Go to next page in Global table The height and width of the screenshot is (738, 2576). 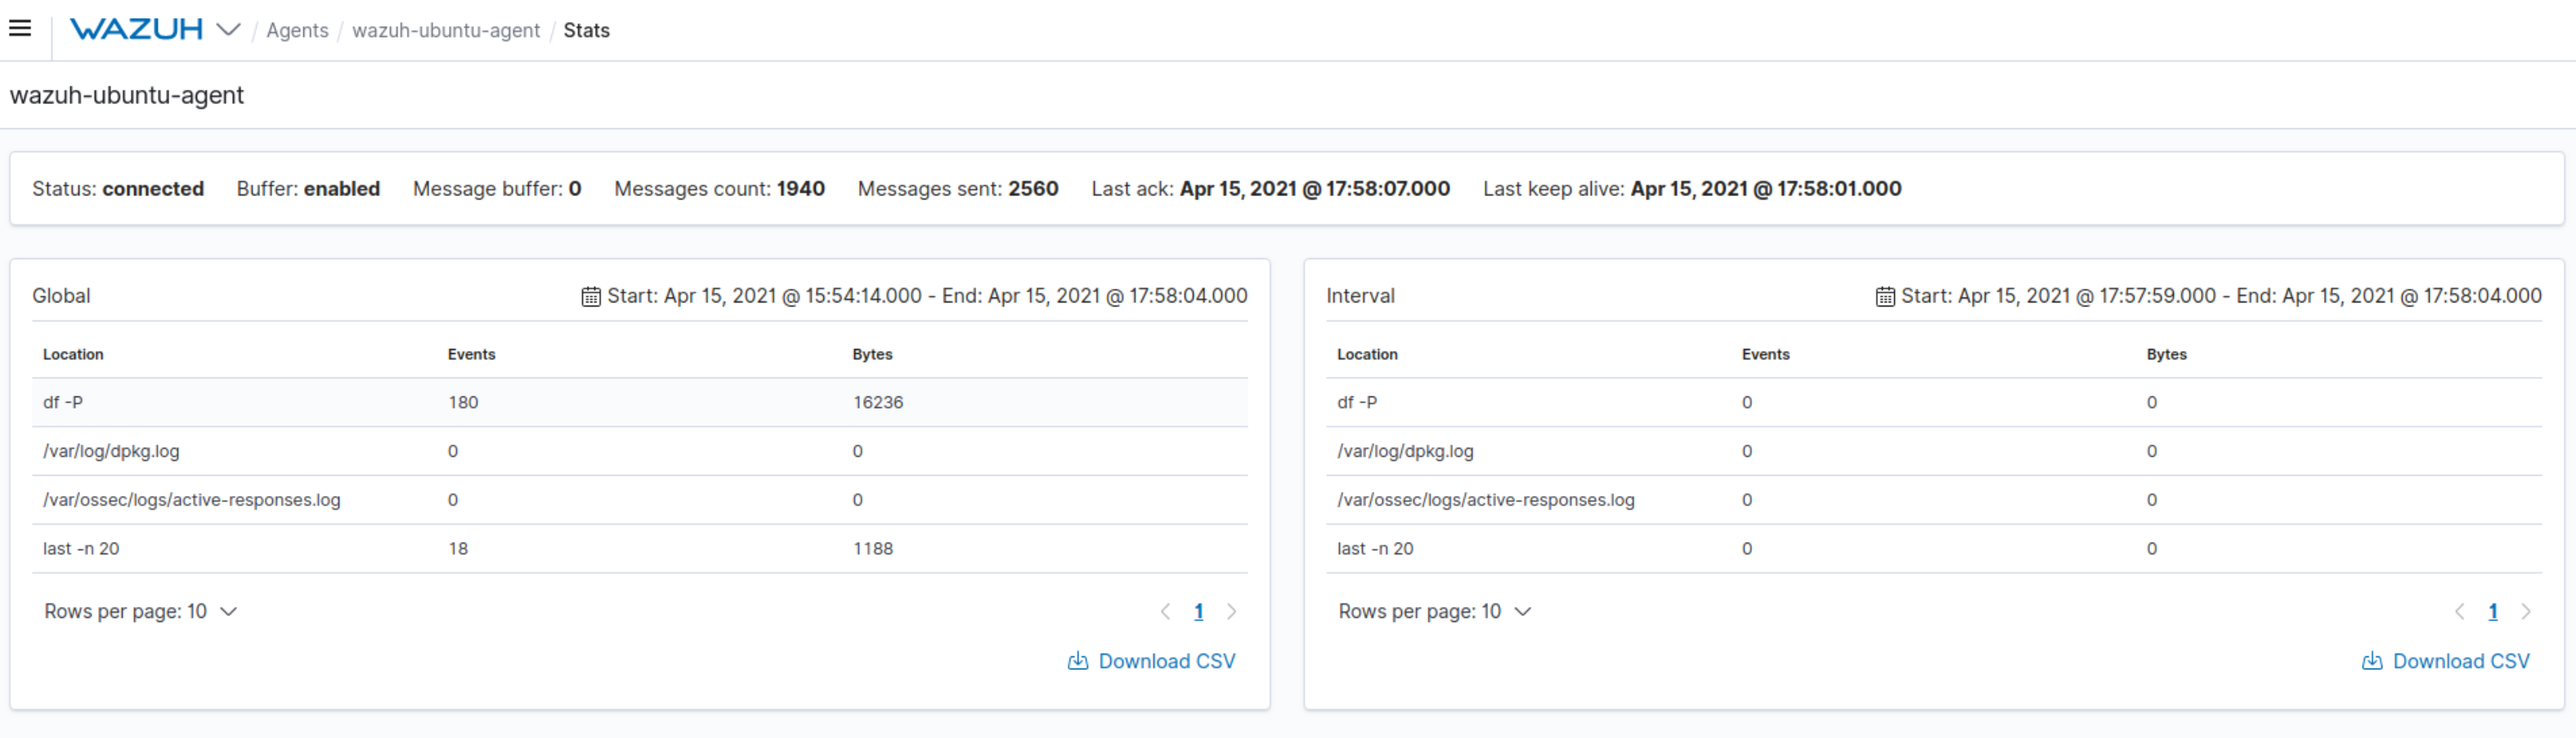(x=1231, y=612)
